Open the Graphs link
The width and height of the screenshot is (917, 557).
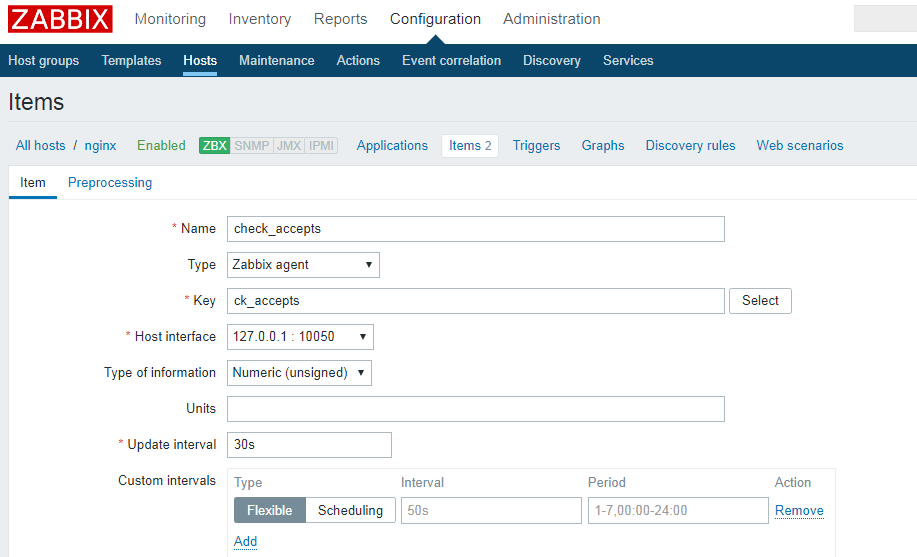[603, 146]
